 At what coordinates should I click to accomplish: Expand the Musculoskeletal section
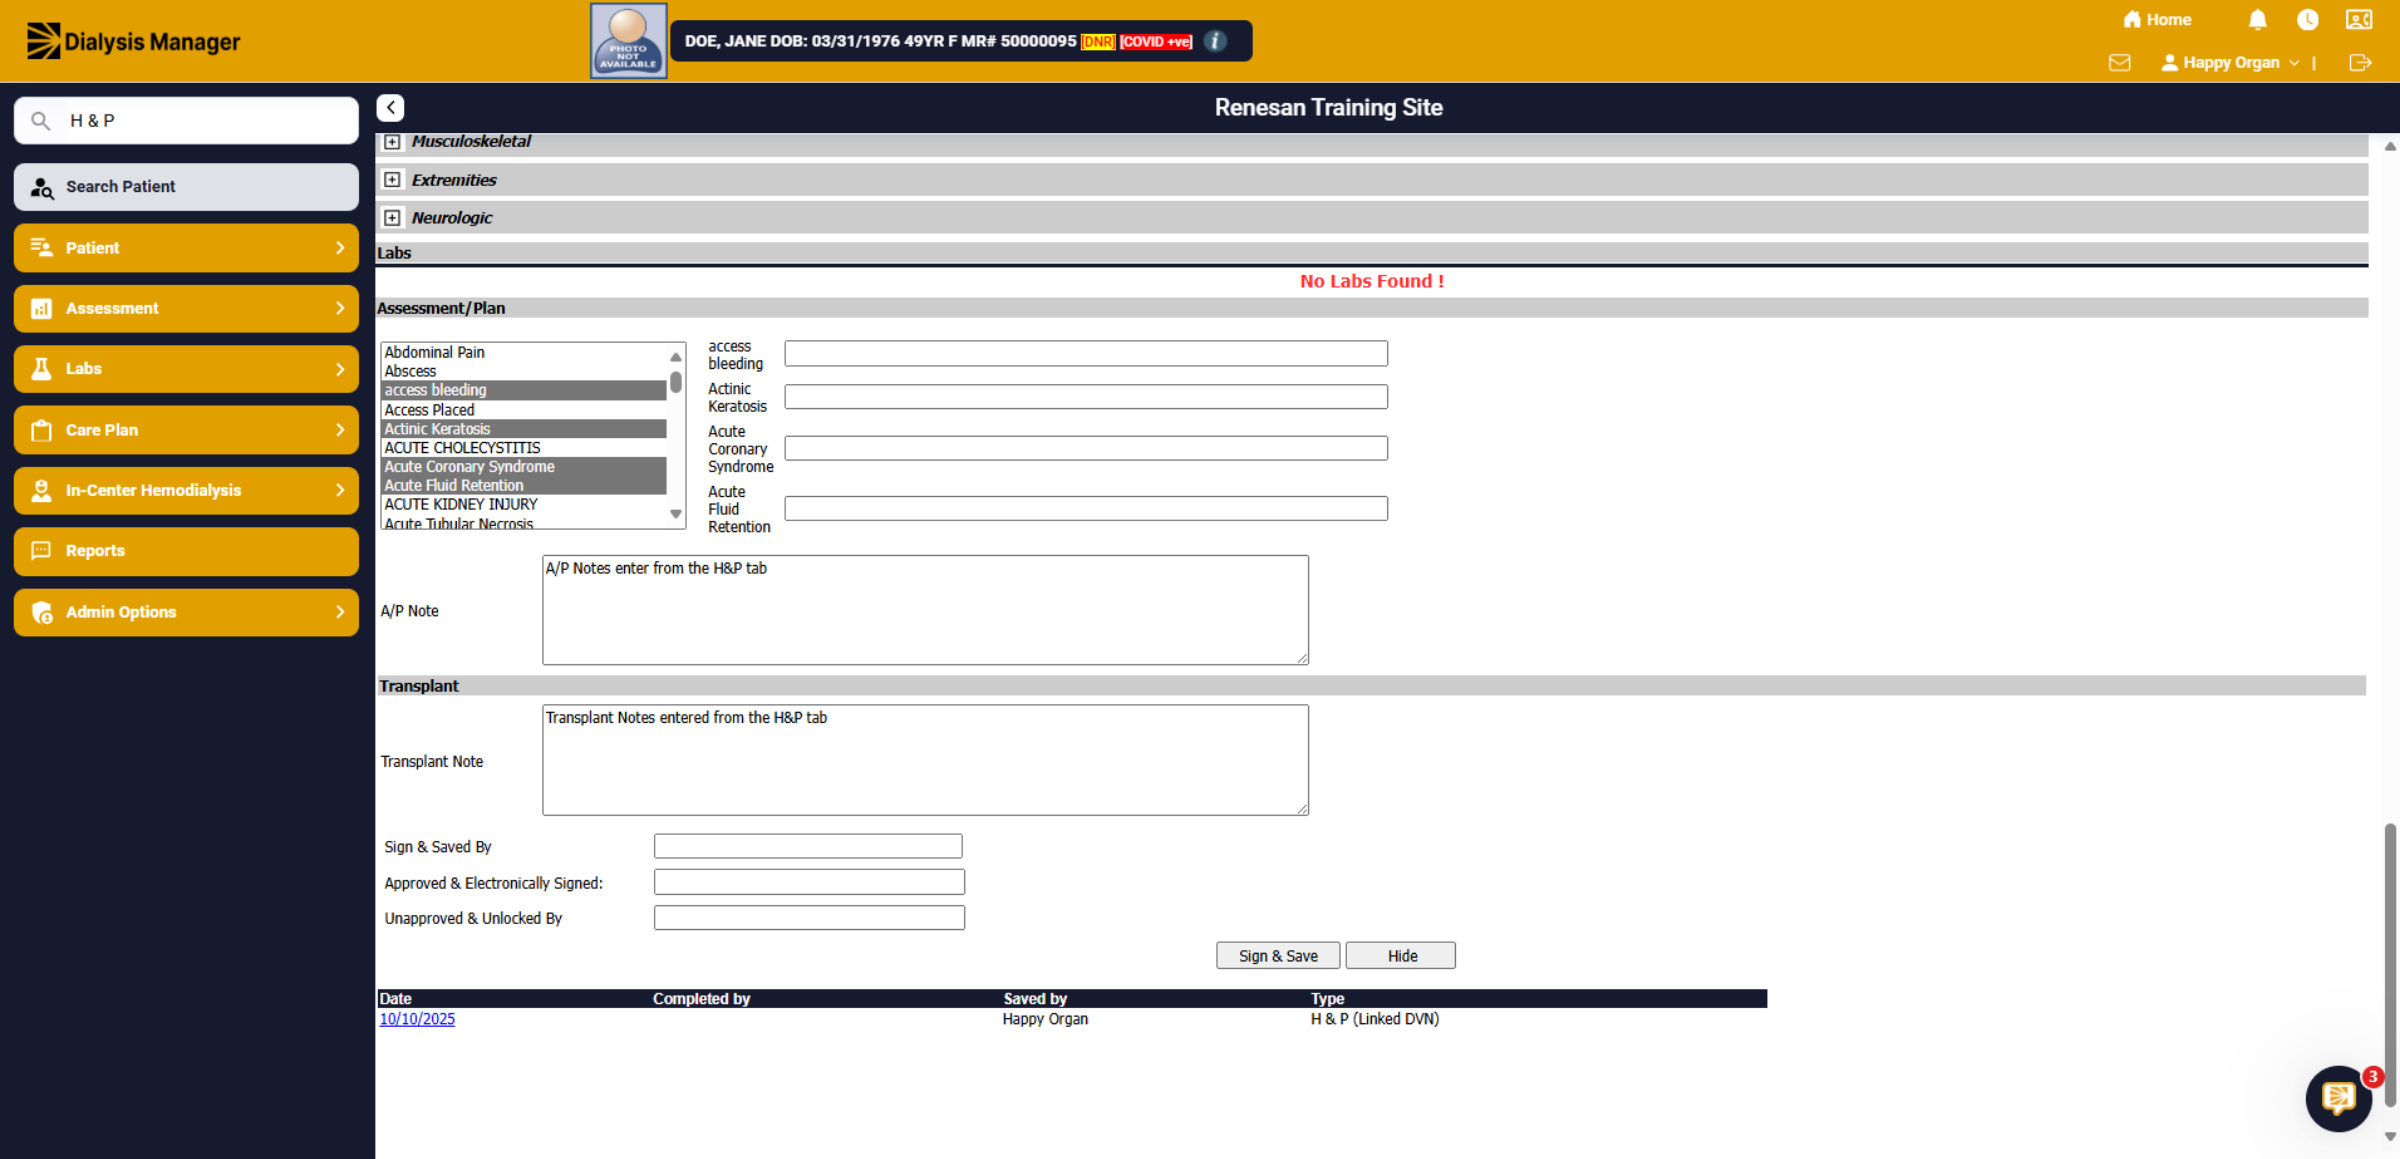[392, 142]
